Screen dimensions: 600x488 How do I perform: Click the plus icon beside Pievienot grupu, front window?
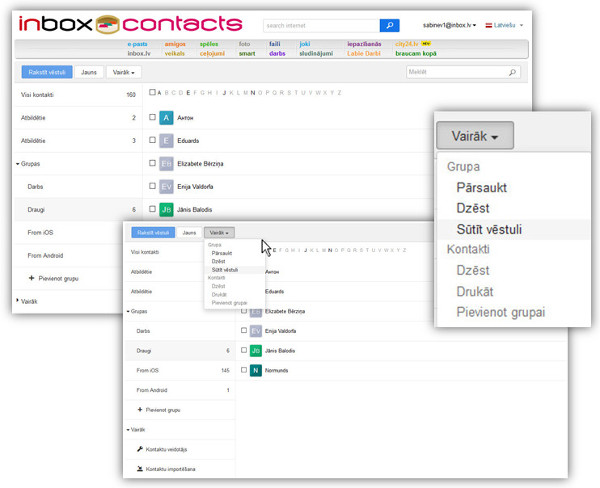[x=140, y=410]
